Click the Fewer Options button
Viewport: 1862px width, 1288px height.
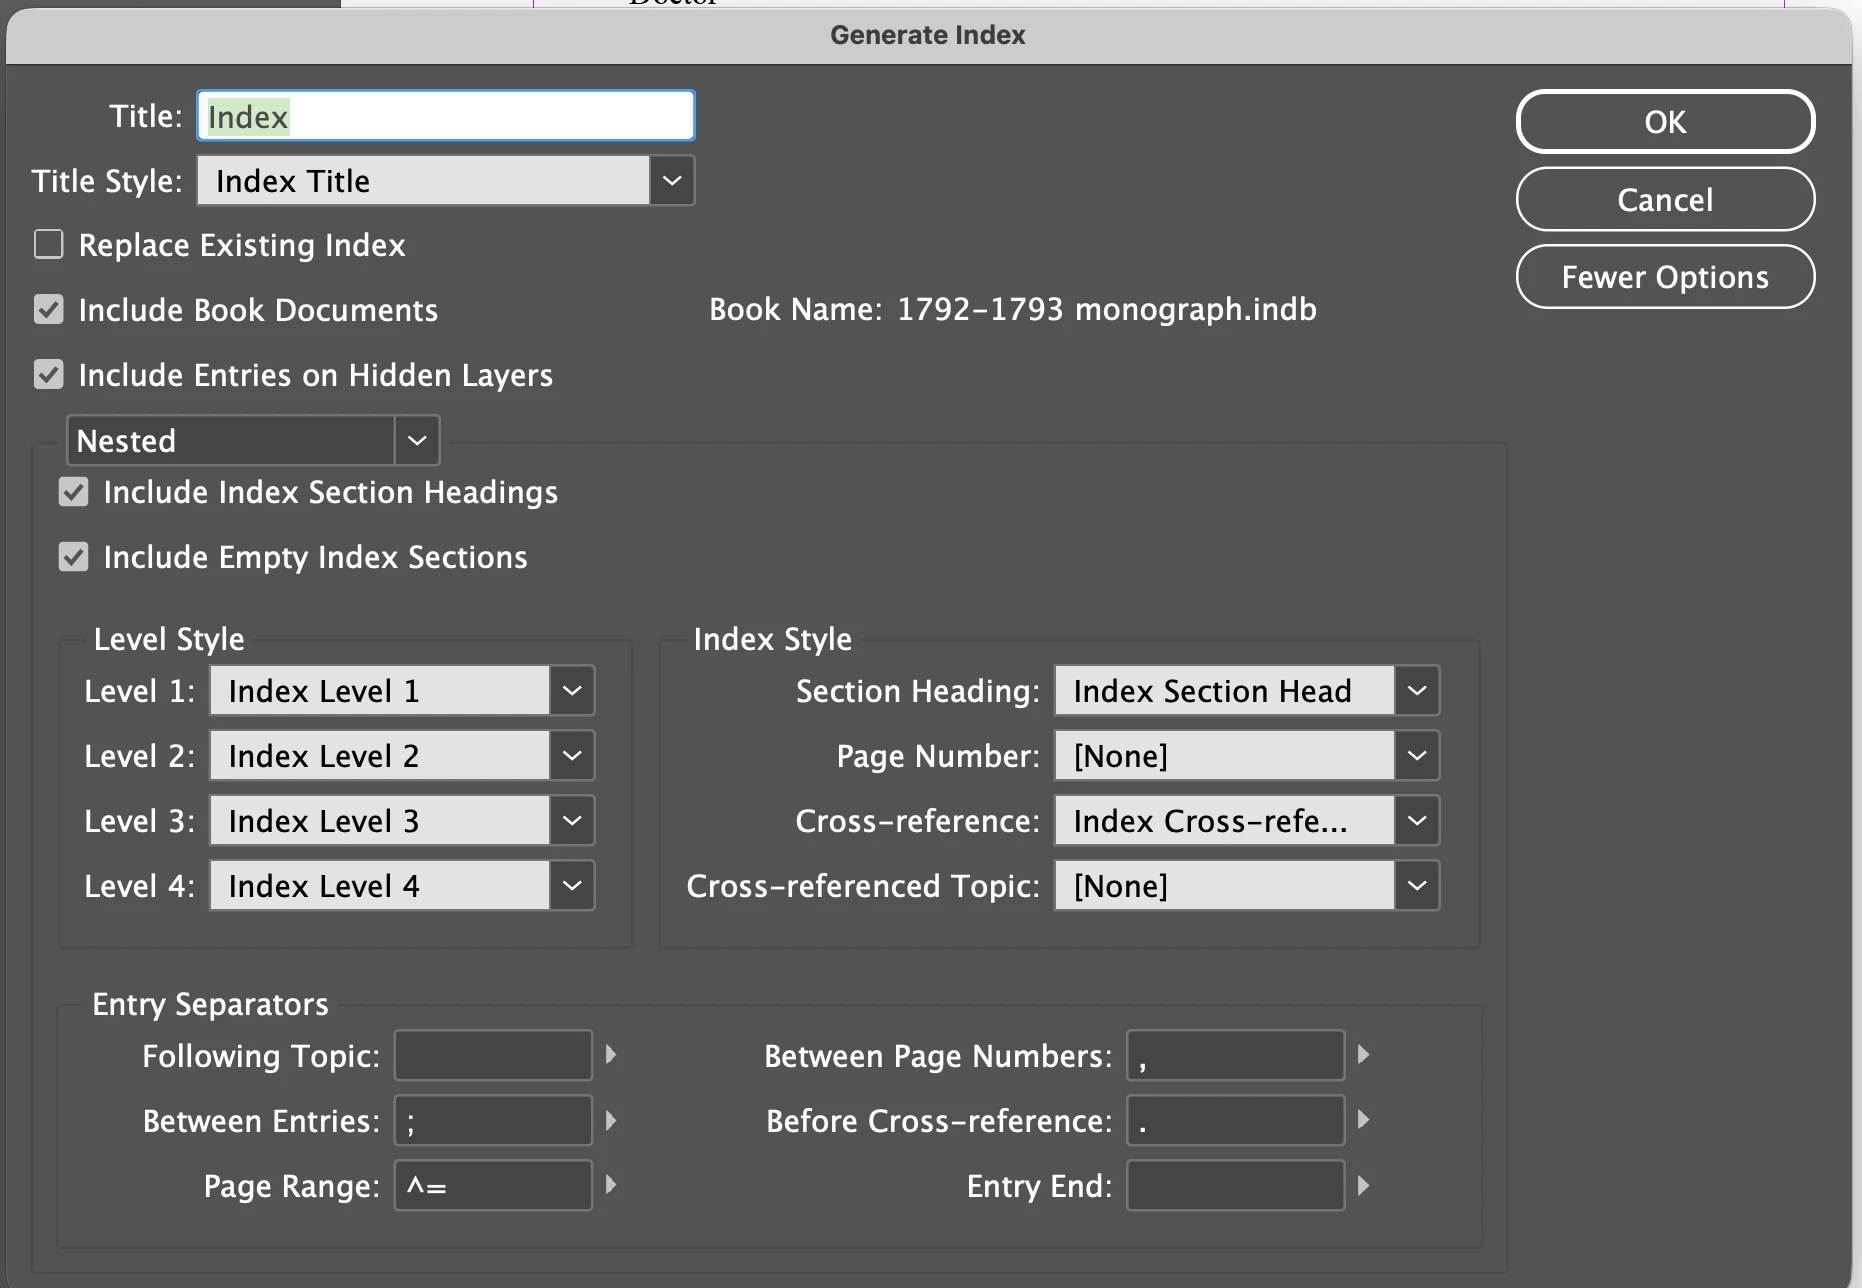(1665, 277)
